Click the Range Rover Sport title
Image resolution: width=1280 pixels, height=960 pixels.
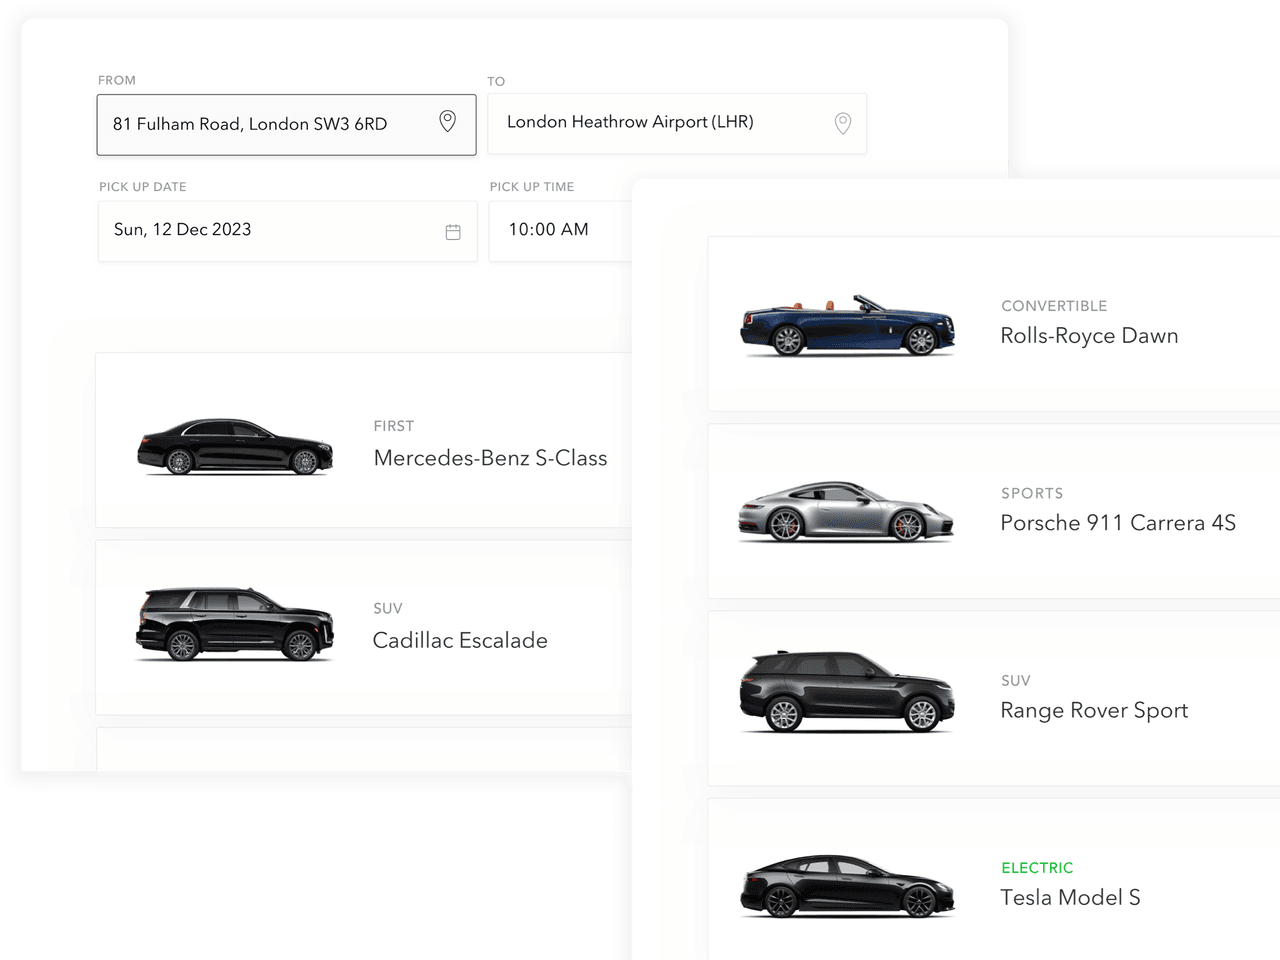(1094, 711)
